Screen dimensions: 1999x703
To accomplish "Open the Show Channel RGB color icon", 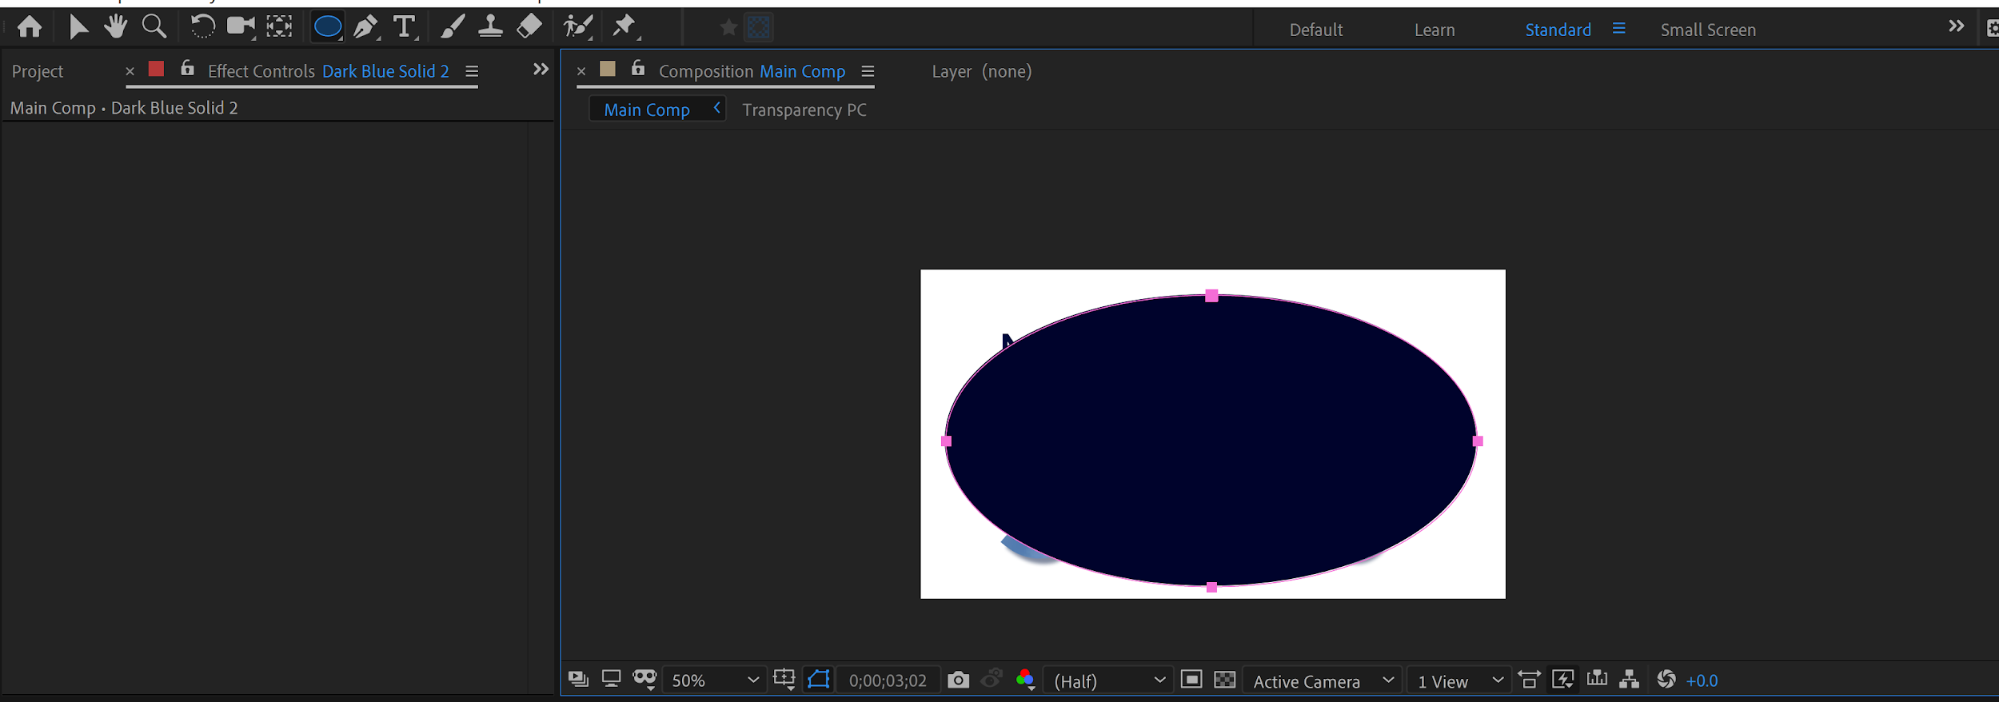I will point(1025,680).
